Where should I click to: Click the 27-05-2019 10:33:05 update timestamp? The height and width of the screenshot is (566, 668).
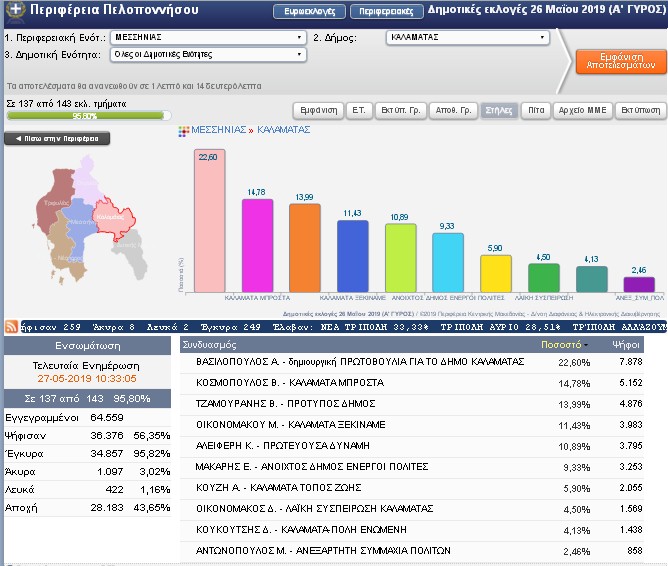(87, 379)
